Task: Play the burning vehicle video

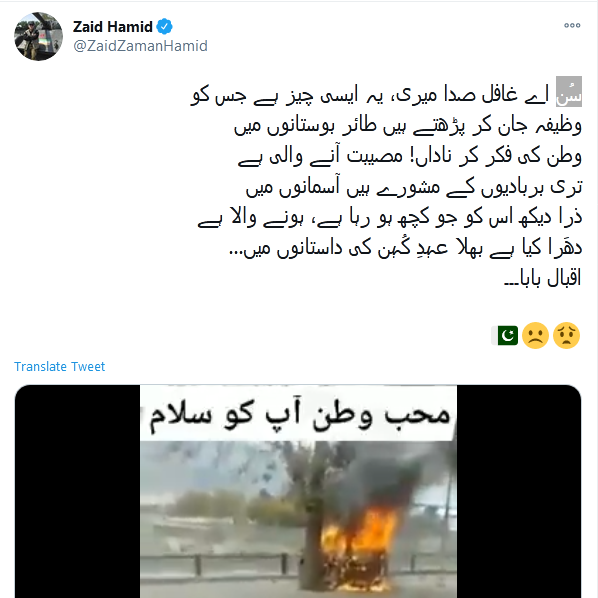Action: (x=298, y=492)
